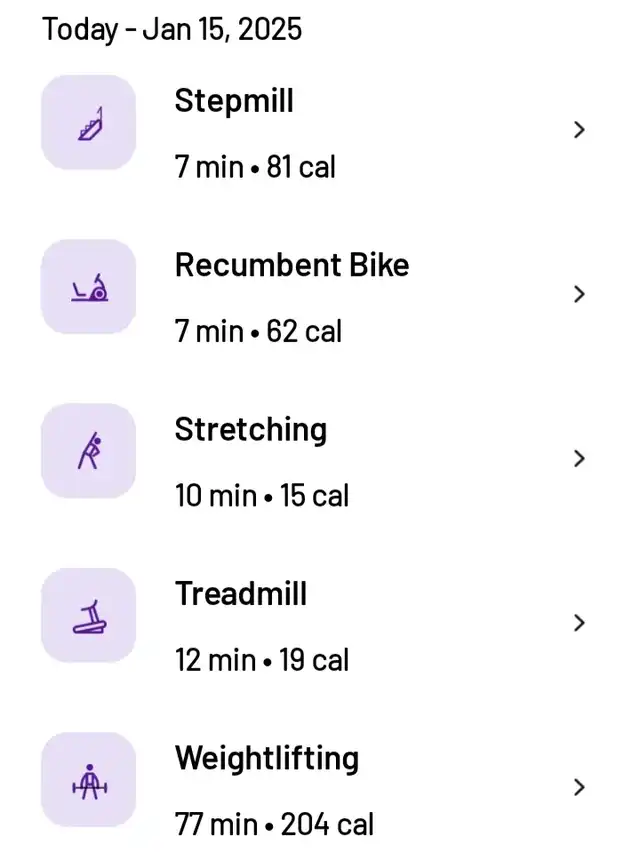Image resolution: width=640 pixels, height=853 pixels.
Task: Open the Weightlifting workout title
Action: pos(267,758)
